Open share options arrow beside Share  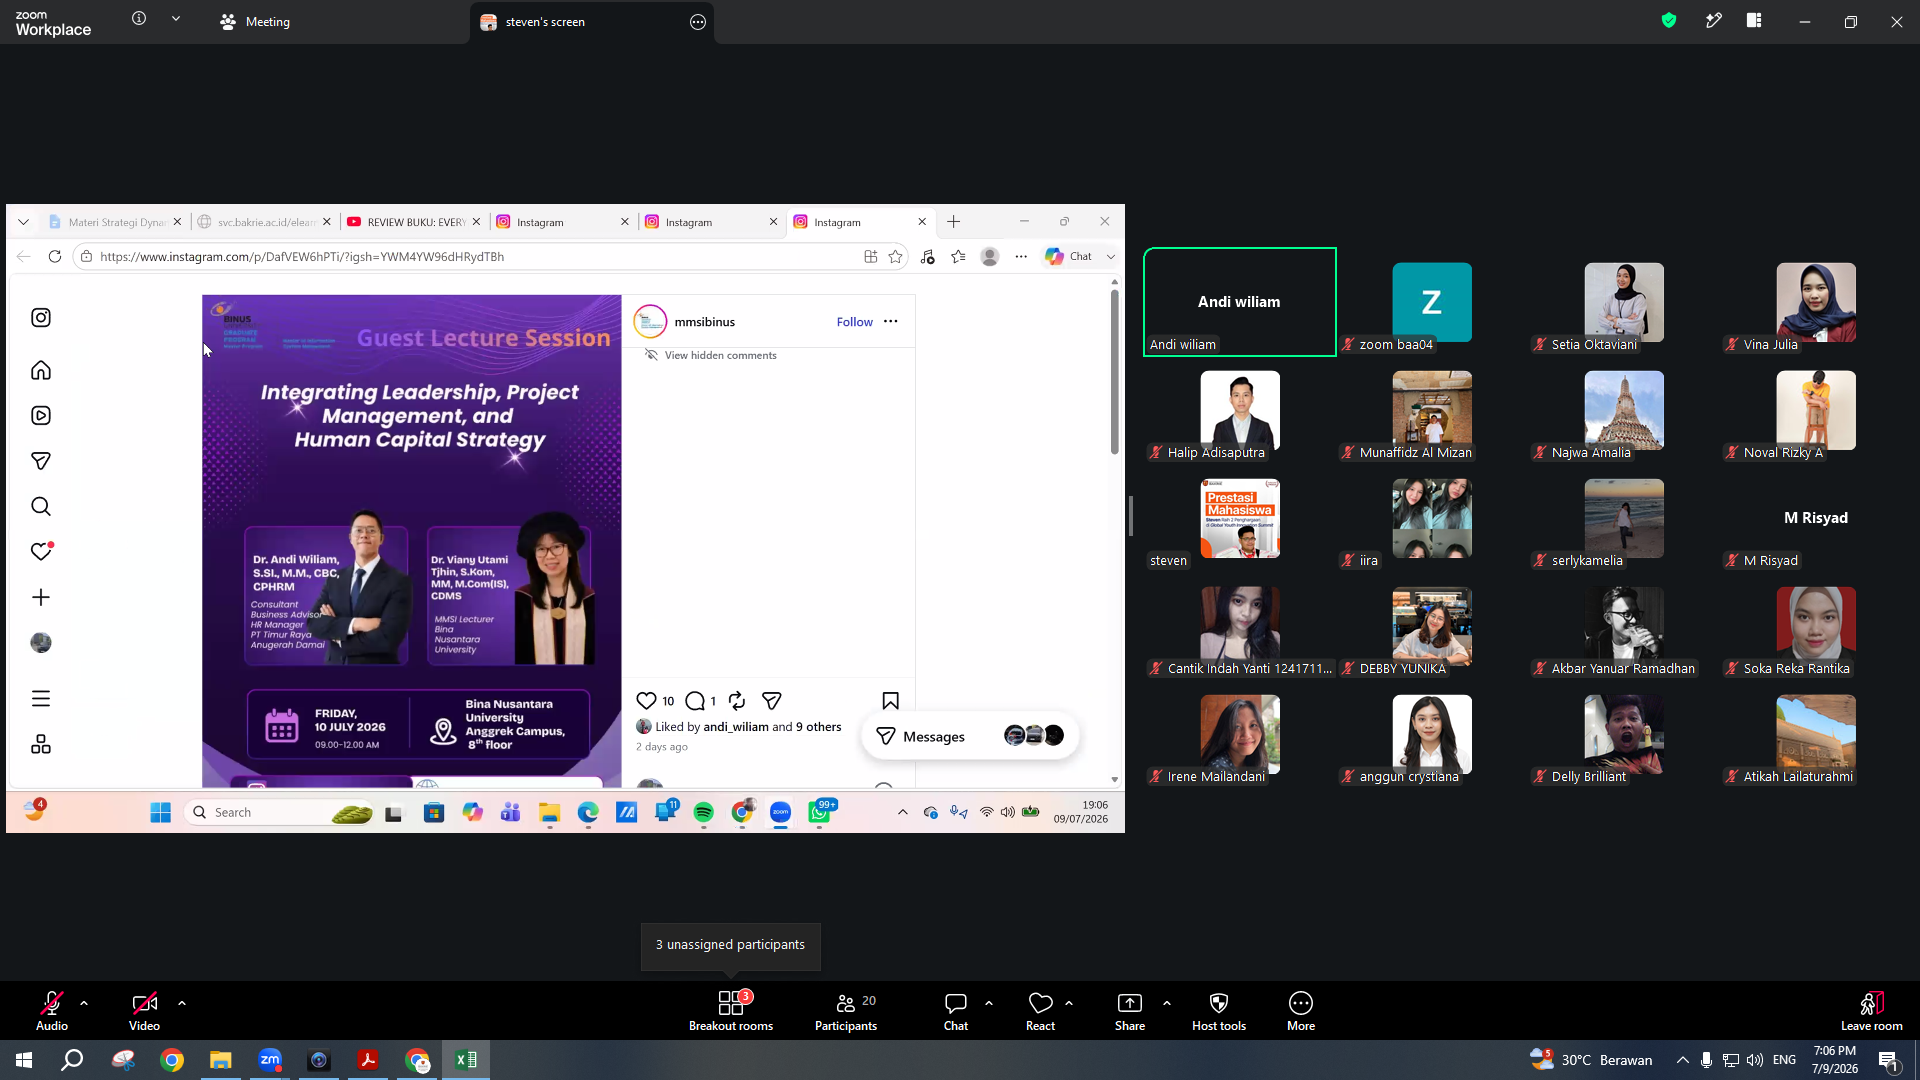coord(1167,1002)
